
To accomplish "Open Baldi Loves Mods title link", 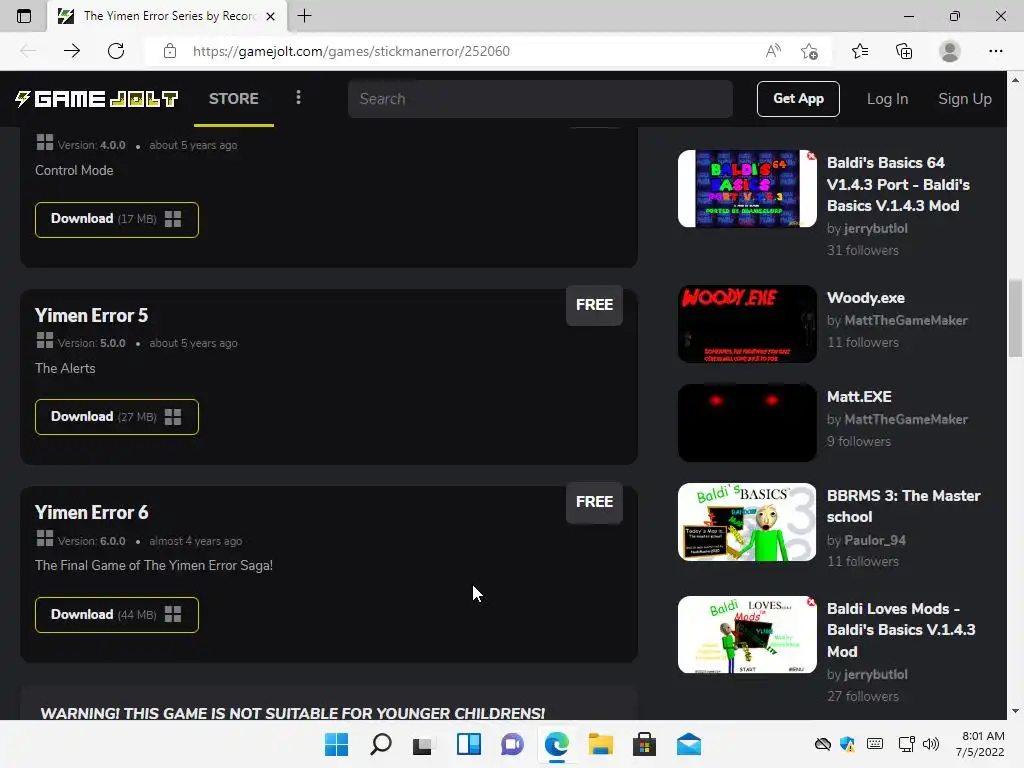I will pyautogui.click(x=901, y=630).
